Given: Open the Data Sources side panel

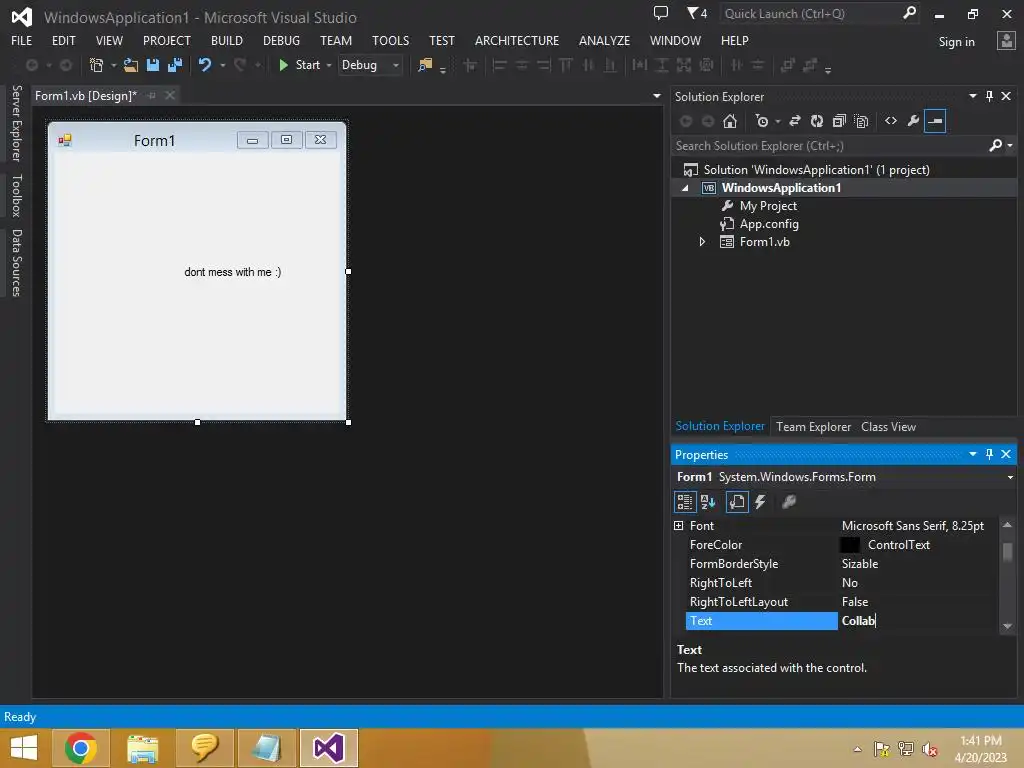Looking at the screenshot, I should [16, 263].
